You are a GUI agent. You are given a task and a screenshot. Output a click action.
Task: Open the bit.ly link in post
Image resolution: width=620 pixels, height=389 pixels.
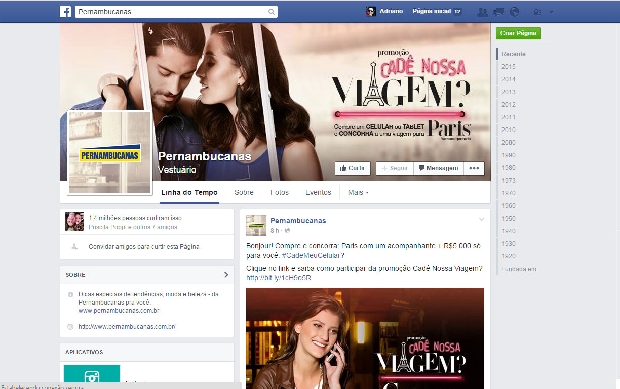pos(279,278)
